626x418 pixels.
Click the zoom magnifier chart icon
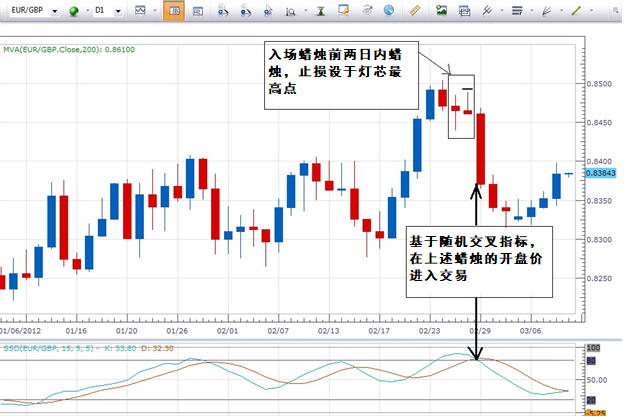pos(291,12)
